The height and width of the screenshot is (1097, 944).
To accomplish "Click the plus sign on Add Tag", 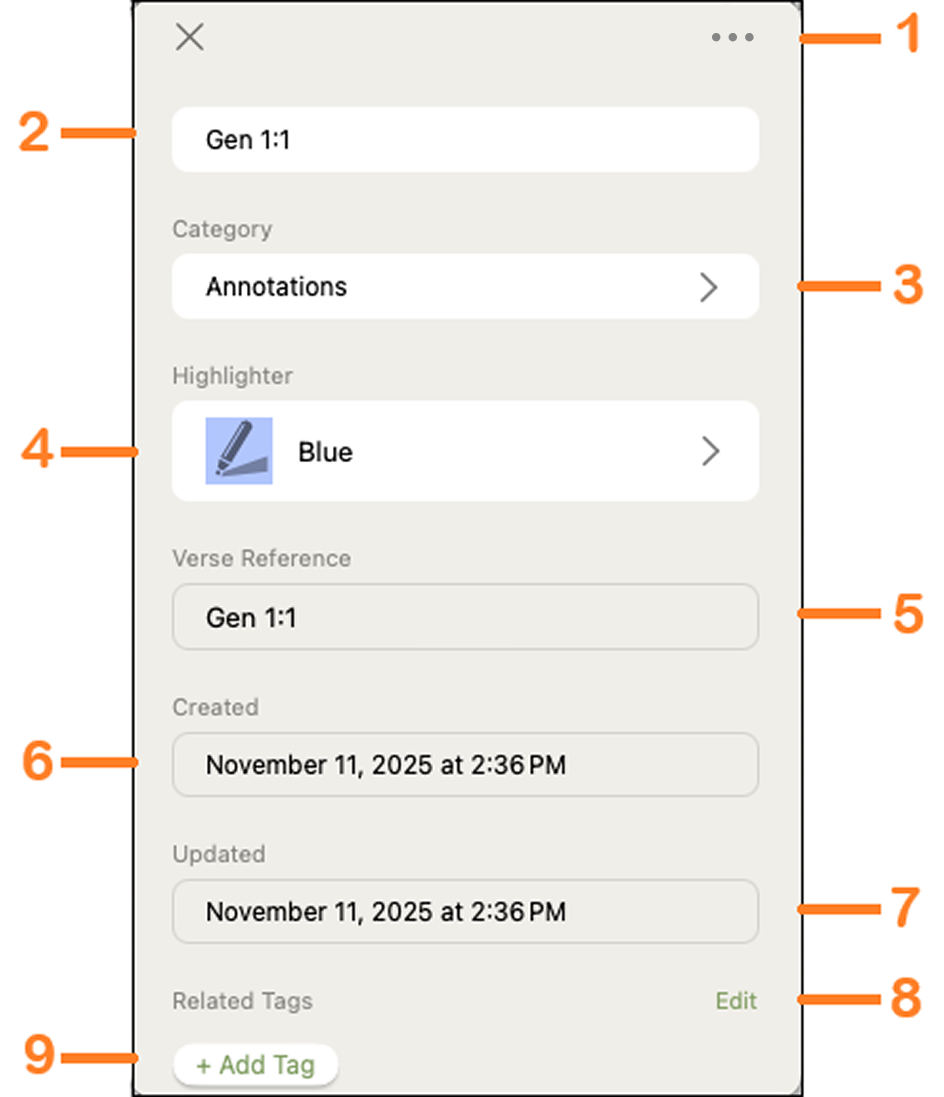I will coord(204,1066).
